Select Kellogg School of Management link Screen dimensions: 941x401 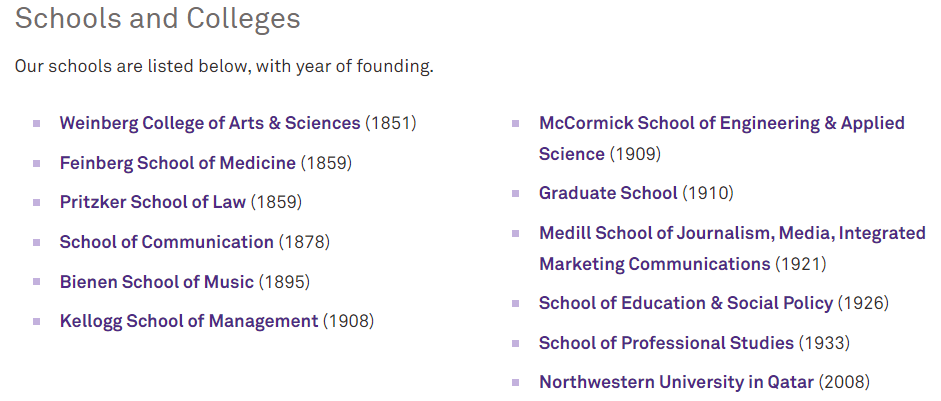(x=188, y=321)
